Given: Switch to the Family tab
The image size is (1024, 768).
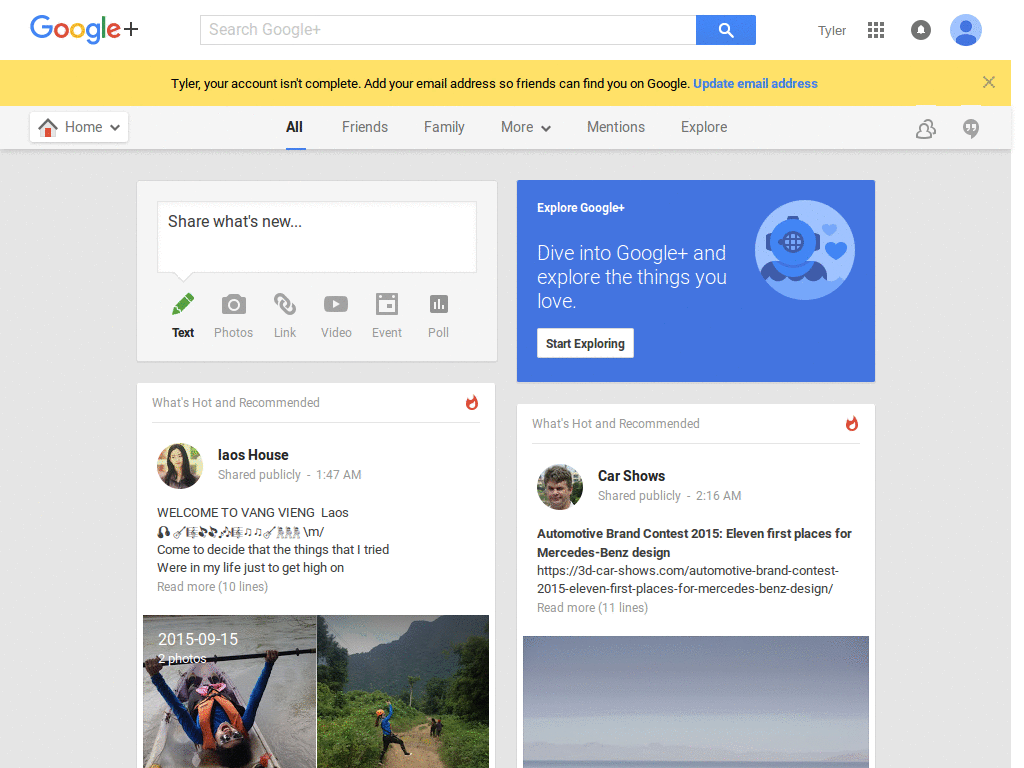Looking at the screenshot, I should click(x=444, y=127).
